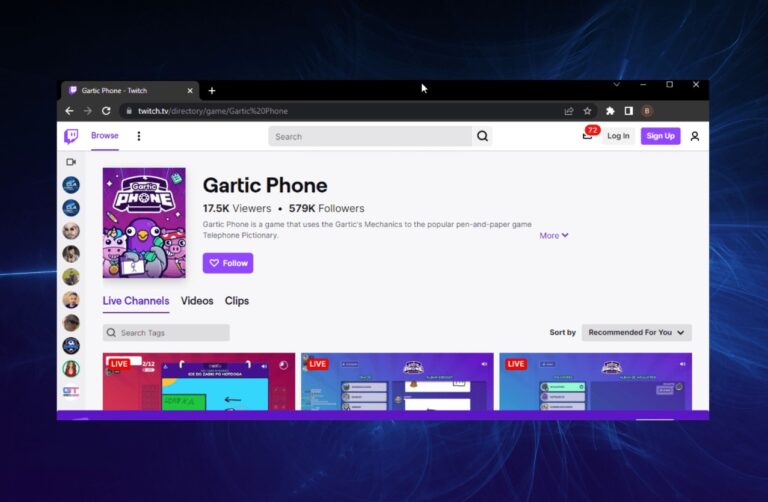Switch to the Videos tab
The height and width of the screenshot is (502, 768).
click(197, 301)
